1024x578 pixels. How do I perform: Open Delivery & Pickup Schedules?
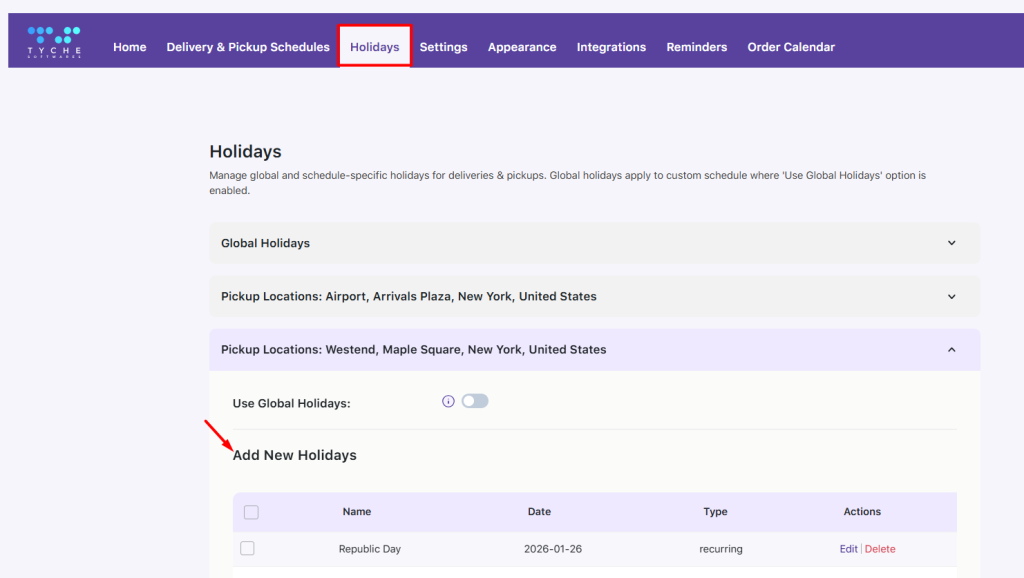pos(248,46)
